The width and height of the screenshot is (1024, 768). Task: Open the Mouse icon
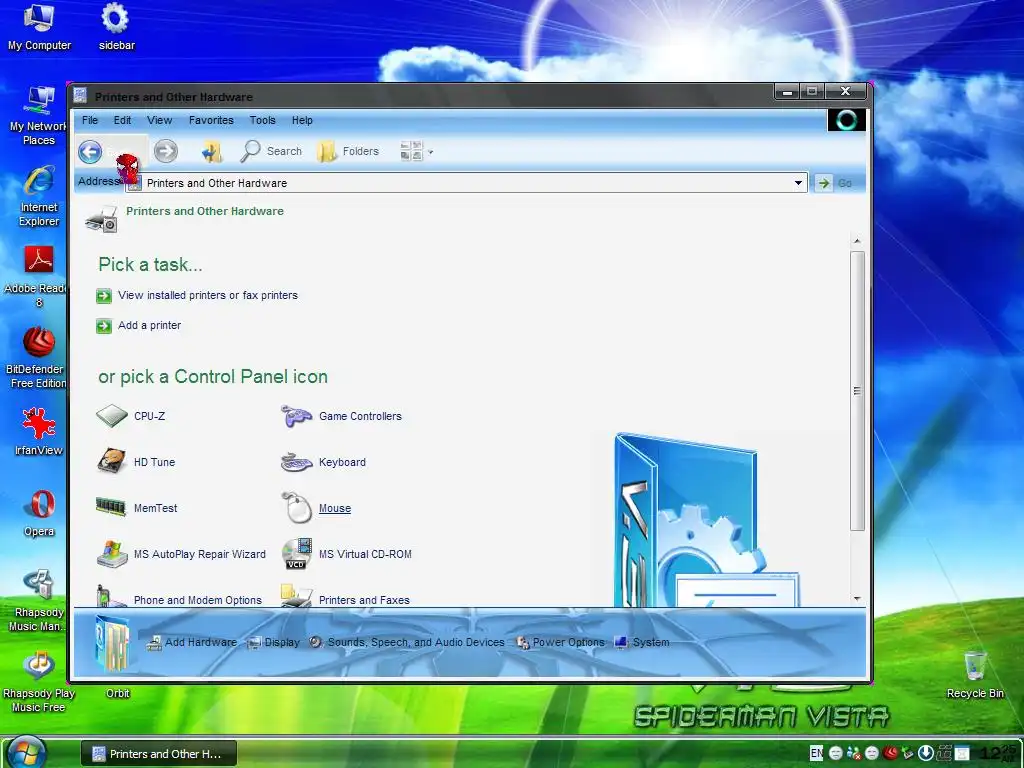click(297, 507)
